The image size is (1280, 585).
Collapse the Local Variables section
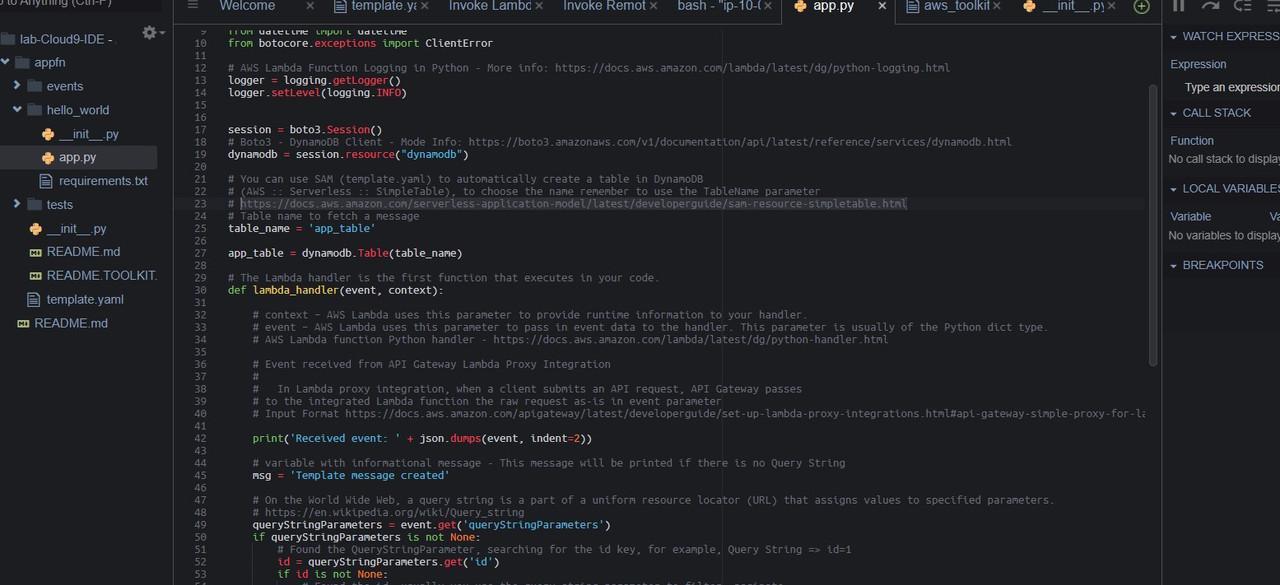[x=1174, y=189]
